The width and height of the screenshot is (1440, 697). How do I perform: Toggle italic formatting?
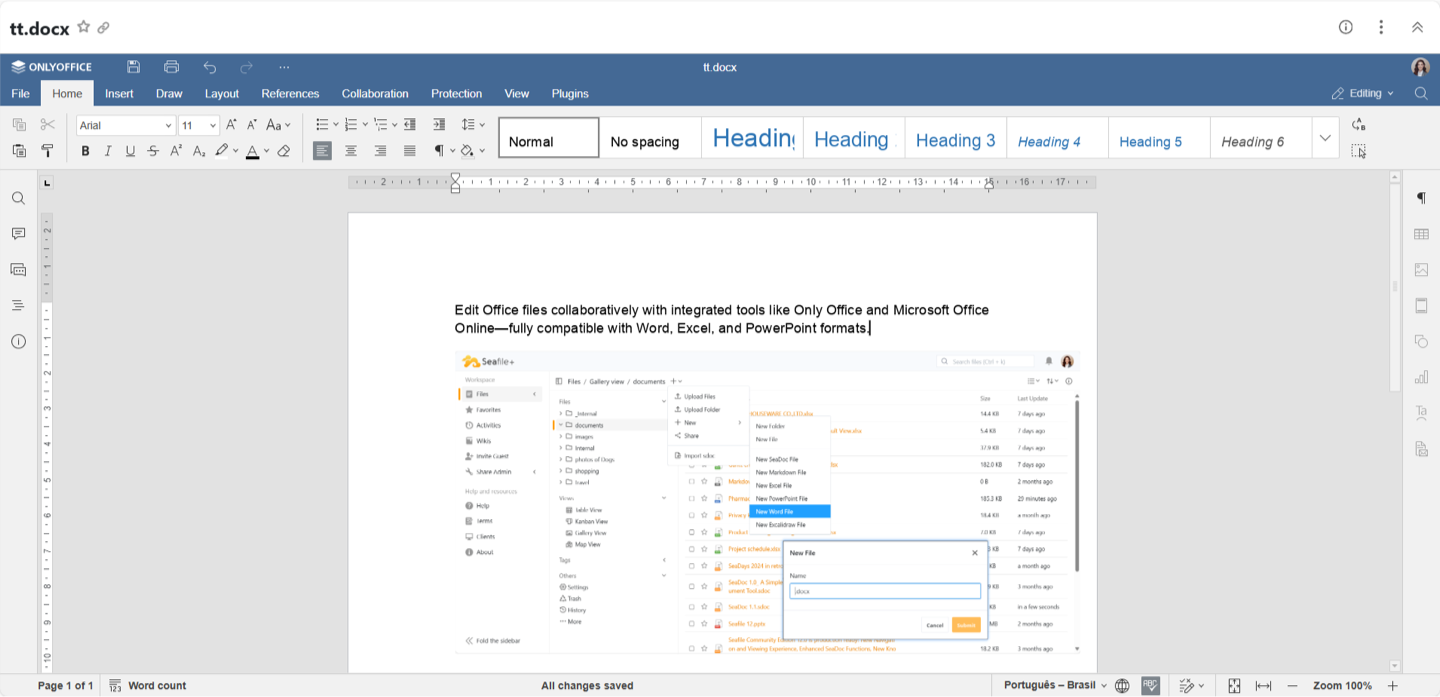click(x=108, y=151)
